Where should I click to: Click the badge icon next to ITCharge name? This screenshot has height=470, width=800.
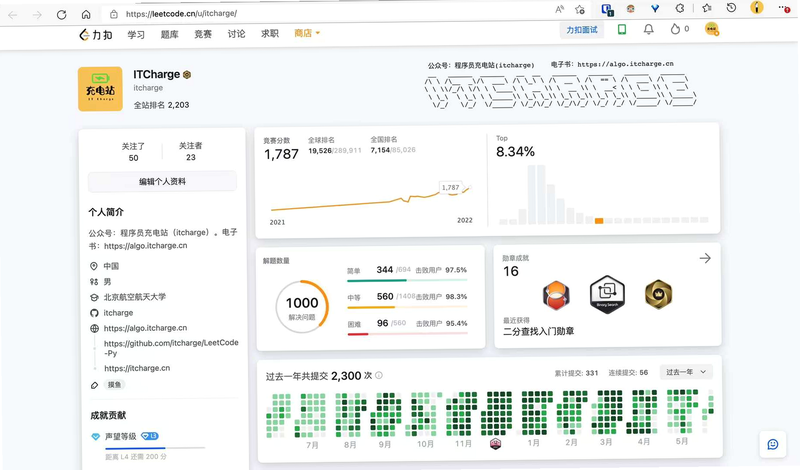coord(187,75)
